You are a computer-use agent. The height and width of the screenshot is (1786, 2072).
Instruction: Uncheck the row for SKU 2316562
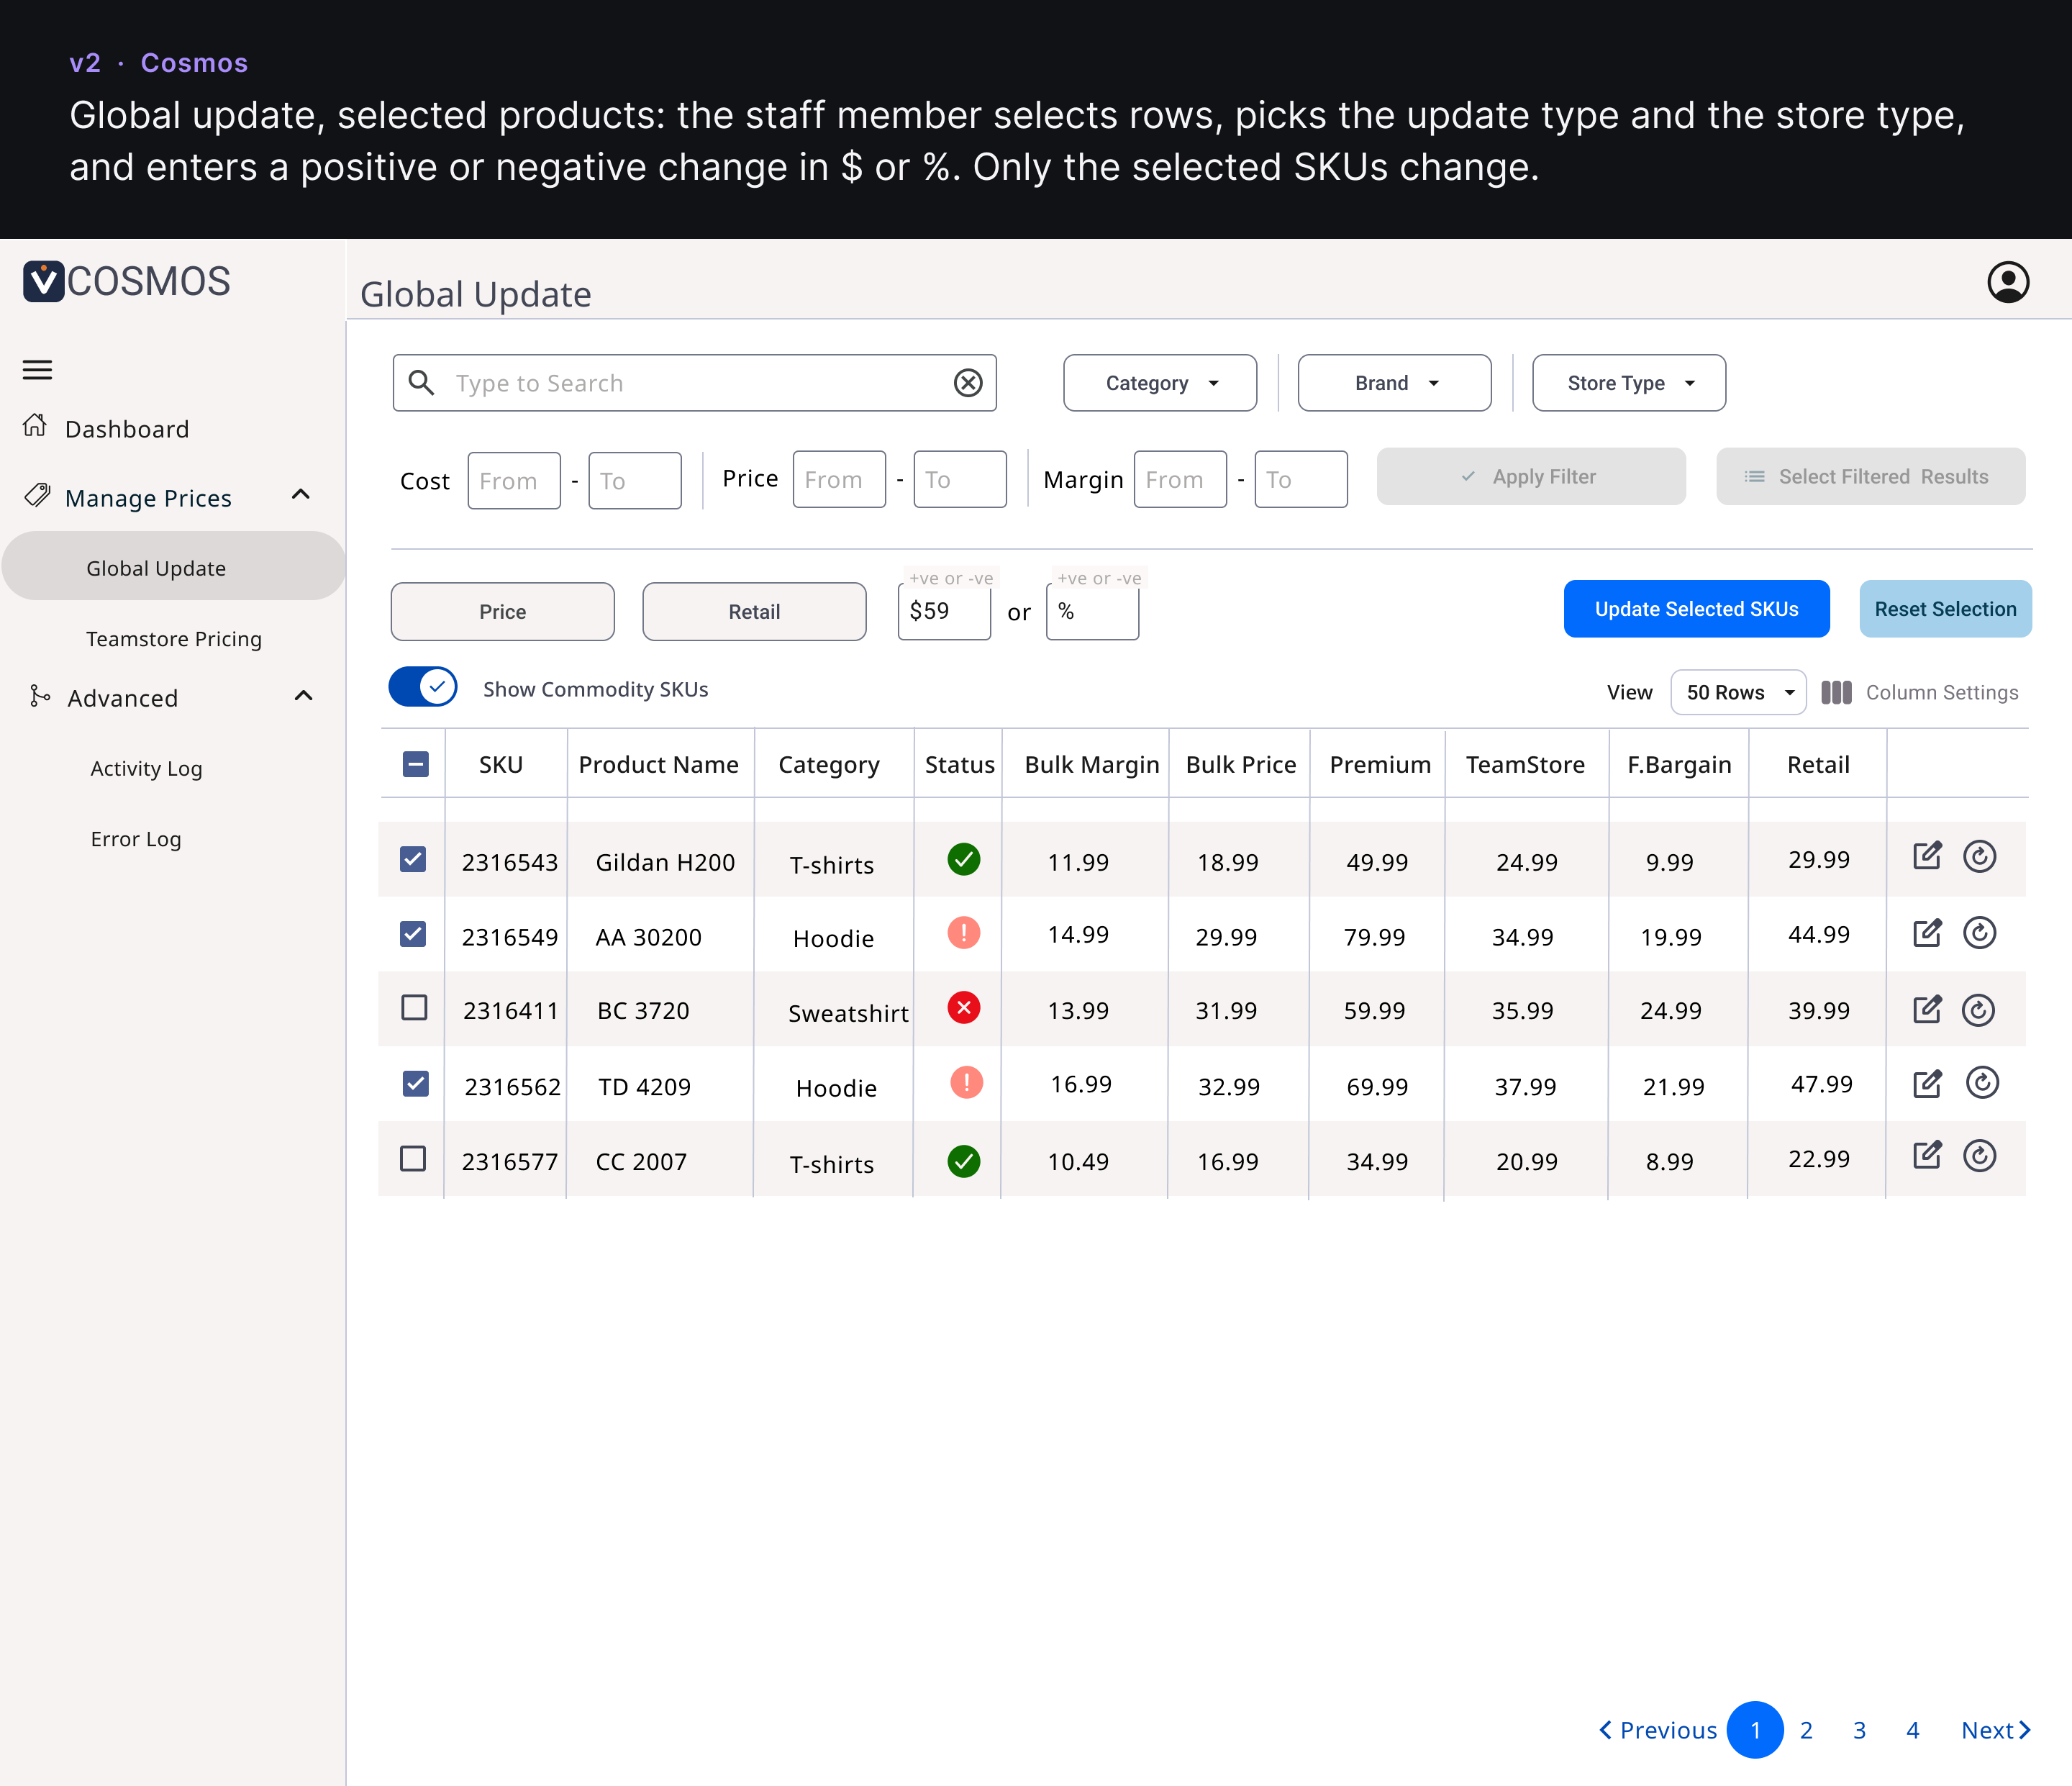pos(416,1083)
